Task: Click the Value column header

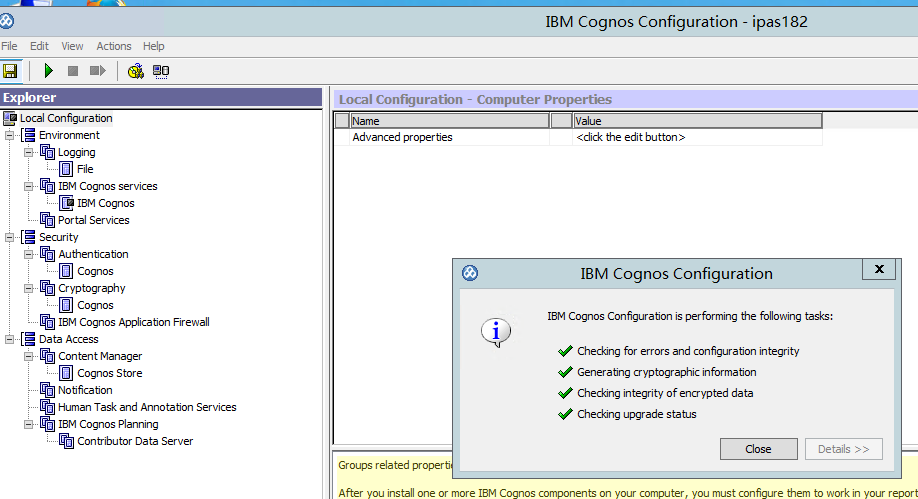Action: coord(697,121)
